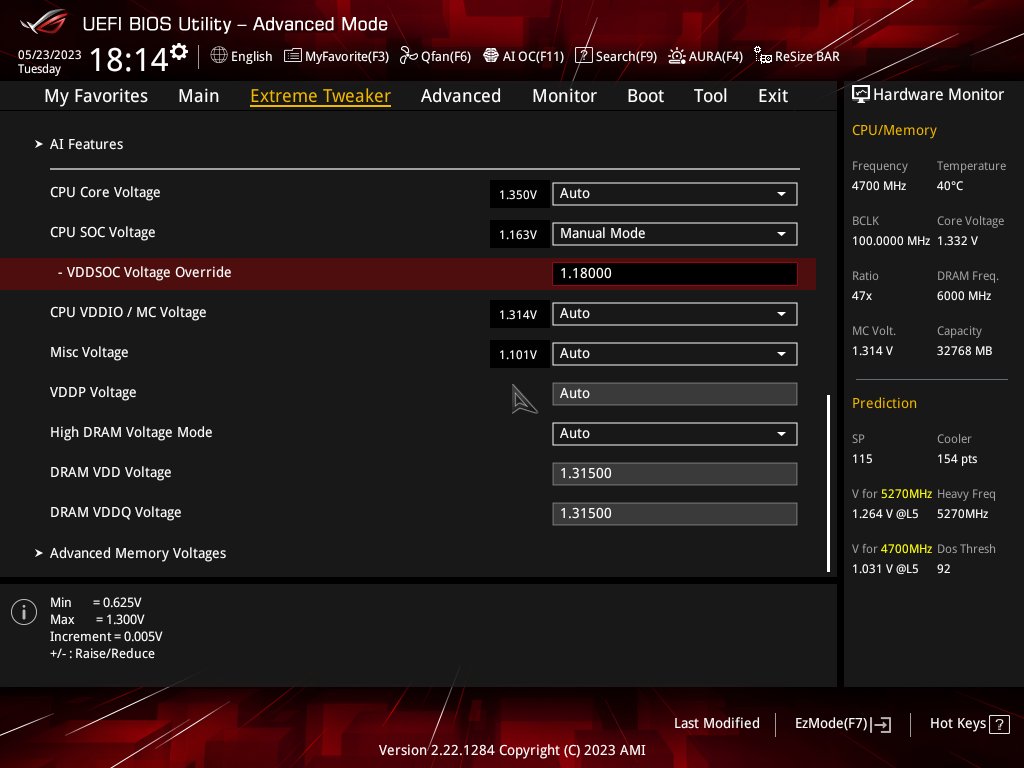Open Misc Voltage dropdown
1024x768 pixels.
pos(674,354)
